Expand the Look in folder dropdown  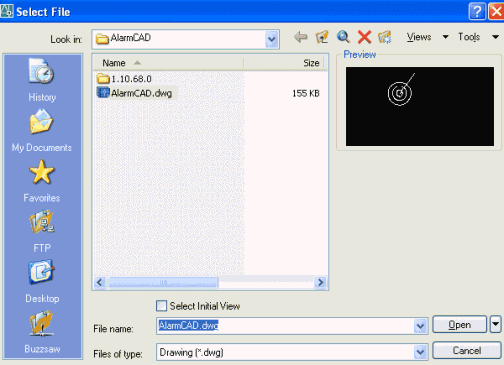(272, 39)
